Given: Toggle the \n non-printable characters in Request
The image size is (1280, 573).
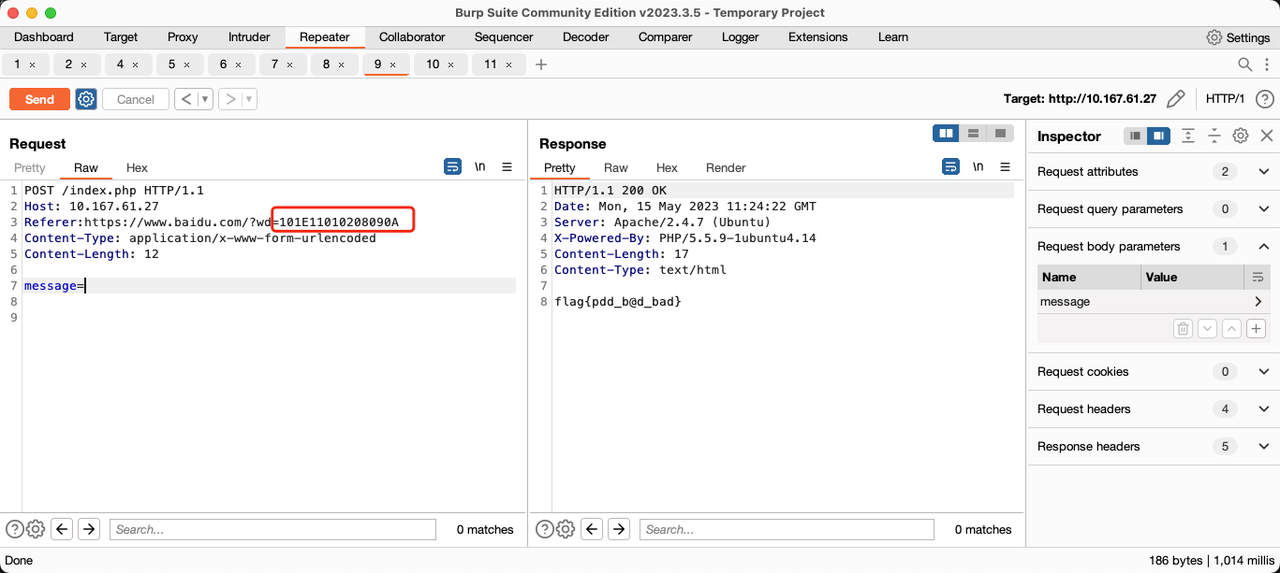Looking at the screenshot, I should pyautogui.click(x=480, y=167).
